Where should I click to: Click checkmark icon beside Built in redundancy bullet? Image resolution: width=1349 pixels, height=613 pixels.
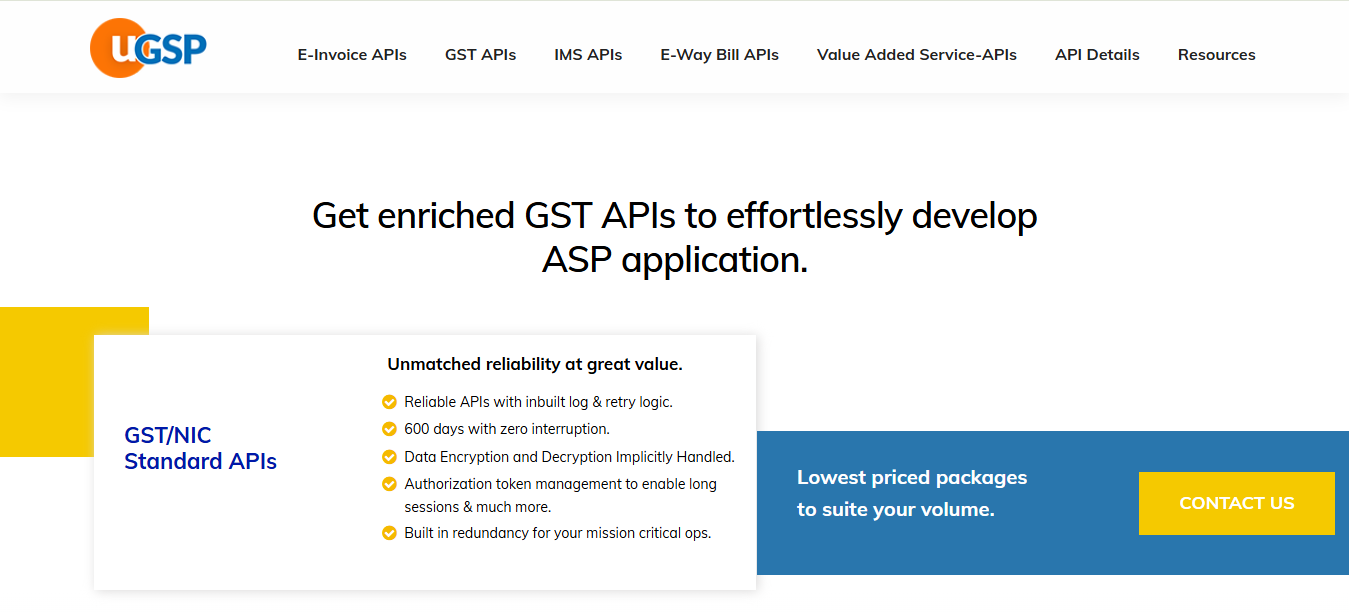(390, 533)
